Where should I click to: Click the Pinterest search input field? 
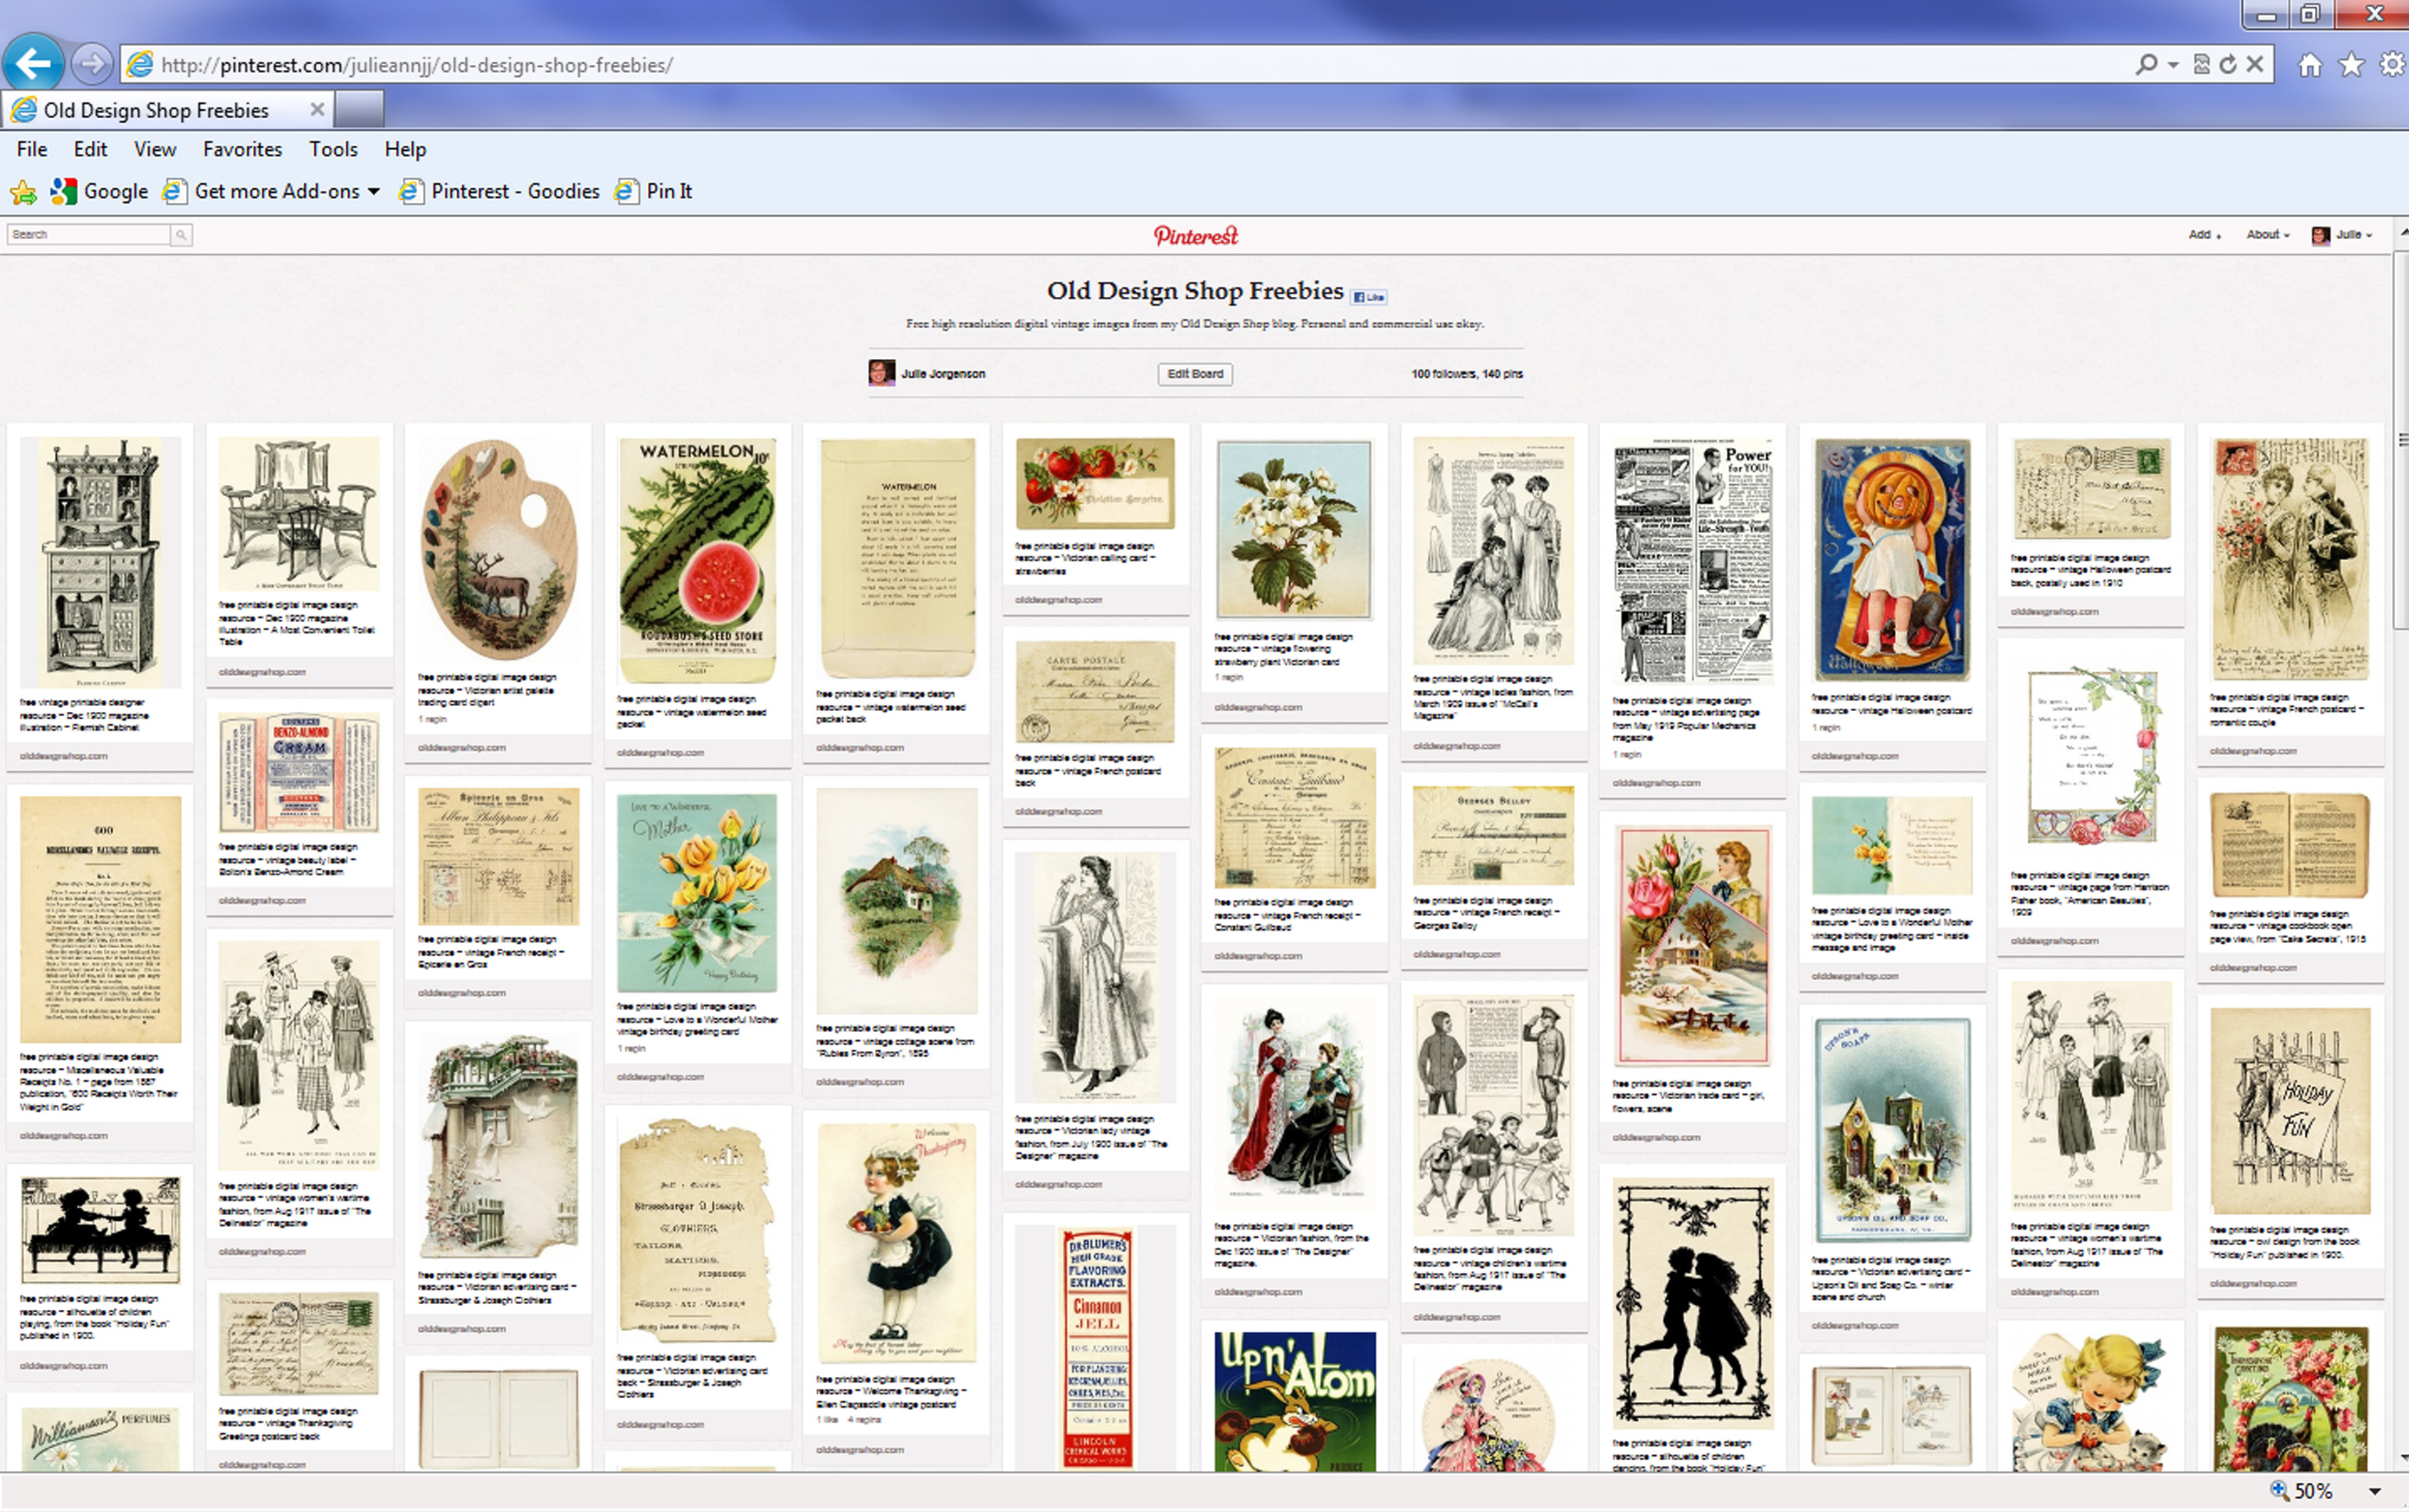tap(88, 235)
